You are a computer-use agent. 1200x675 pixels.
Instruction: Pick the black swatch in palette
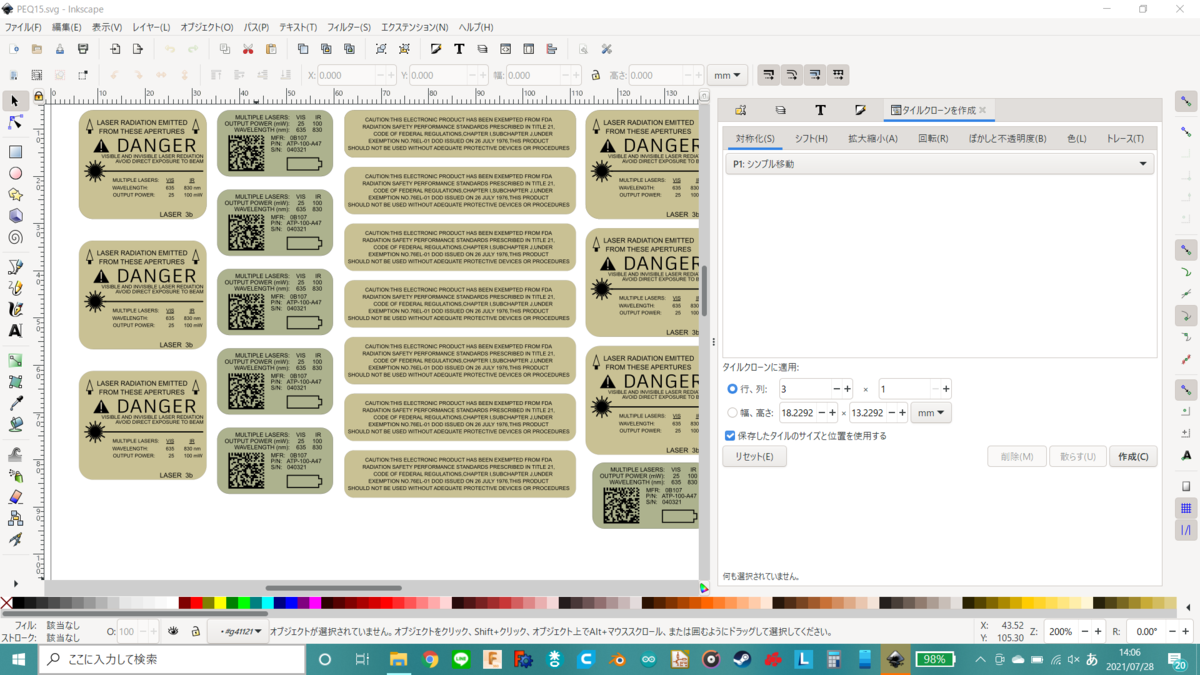click(18, 603)
